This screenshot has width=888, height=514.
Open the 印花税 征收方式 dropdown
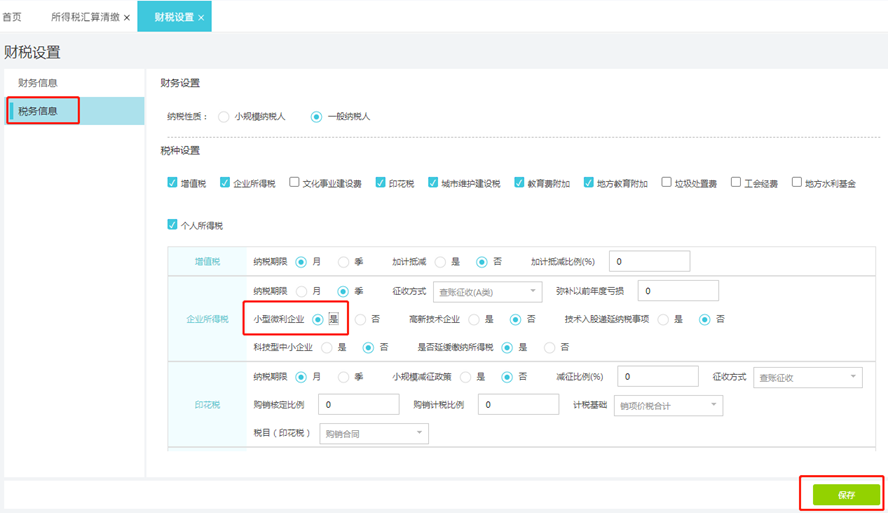808,377
